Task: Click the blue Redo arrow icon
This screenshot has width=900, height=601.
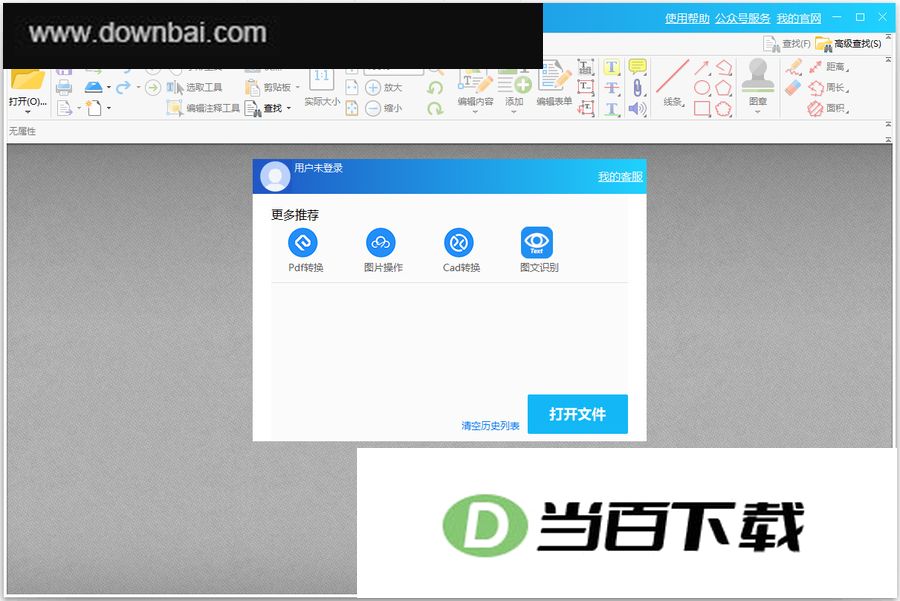Action: pos(123,87)
